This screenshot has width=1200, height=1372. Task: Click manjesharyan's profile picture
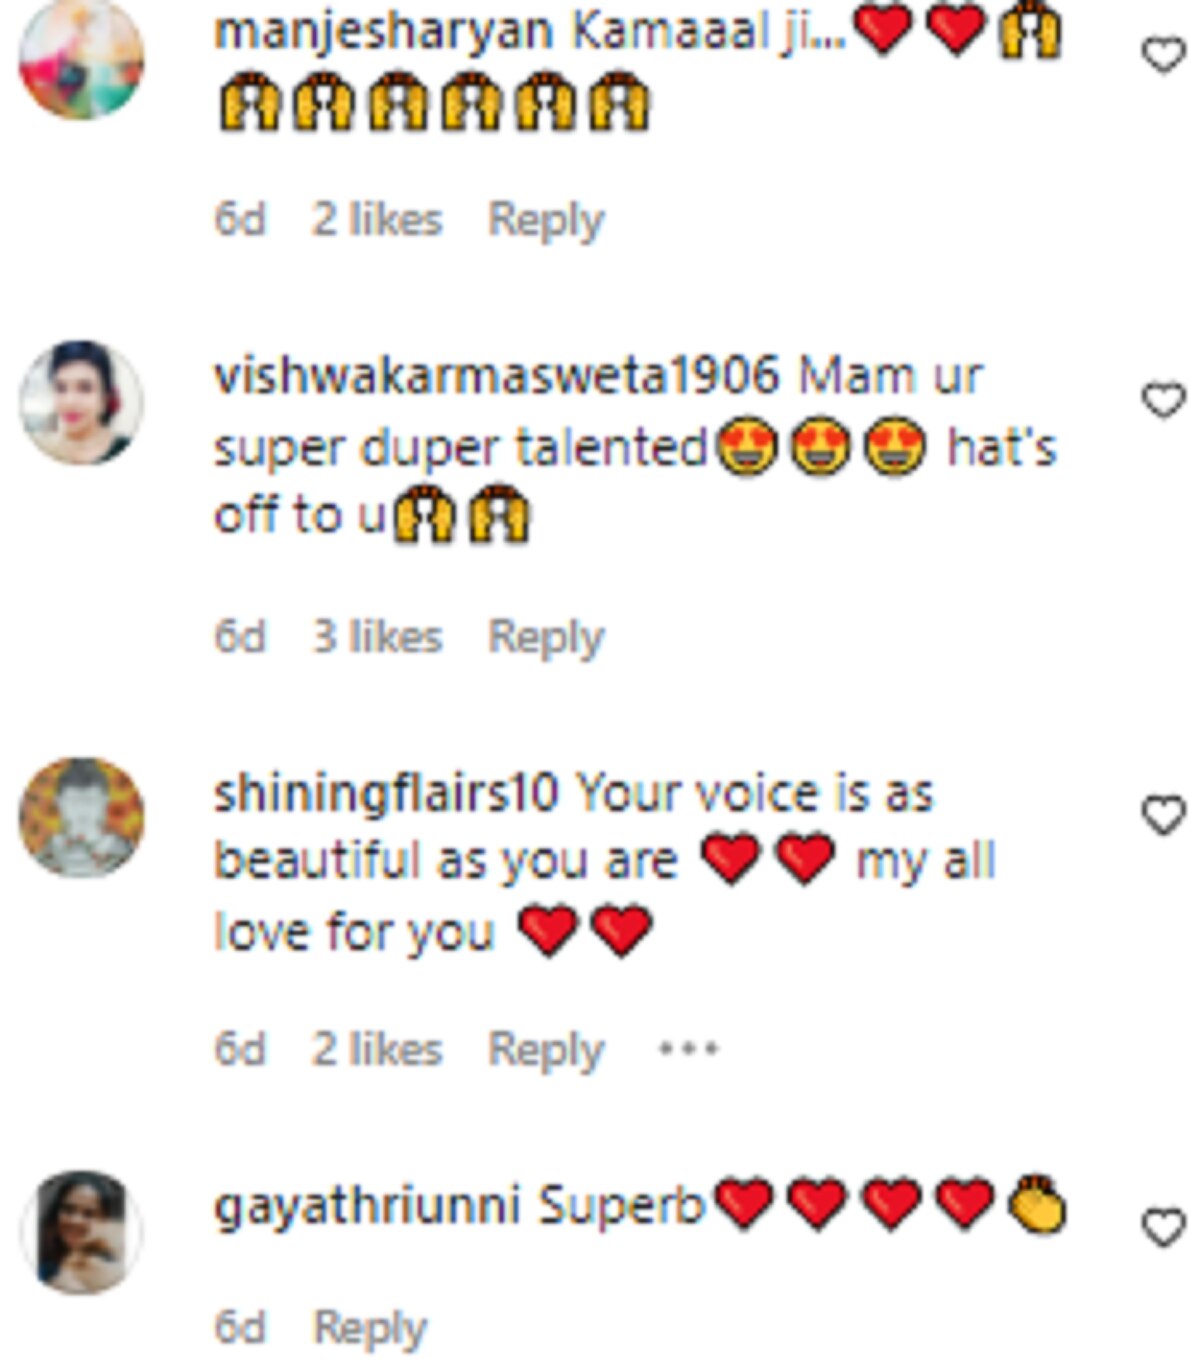coord(82,58)
